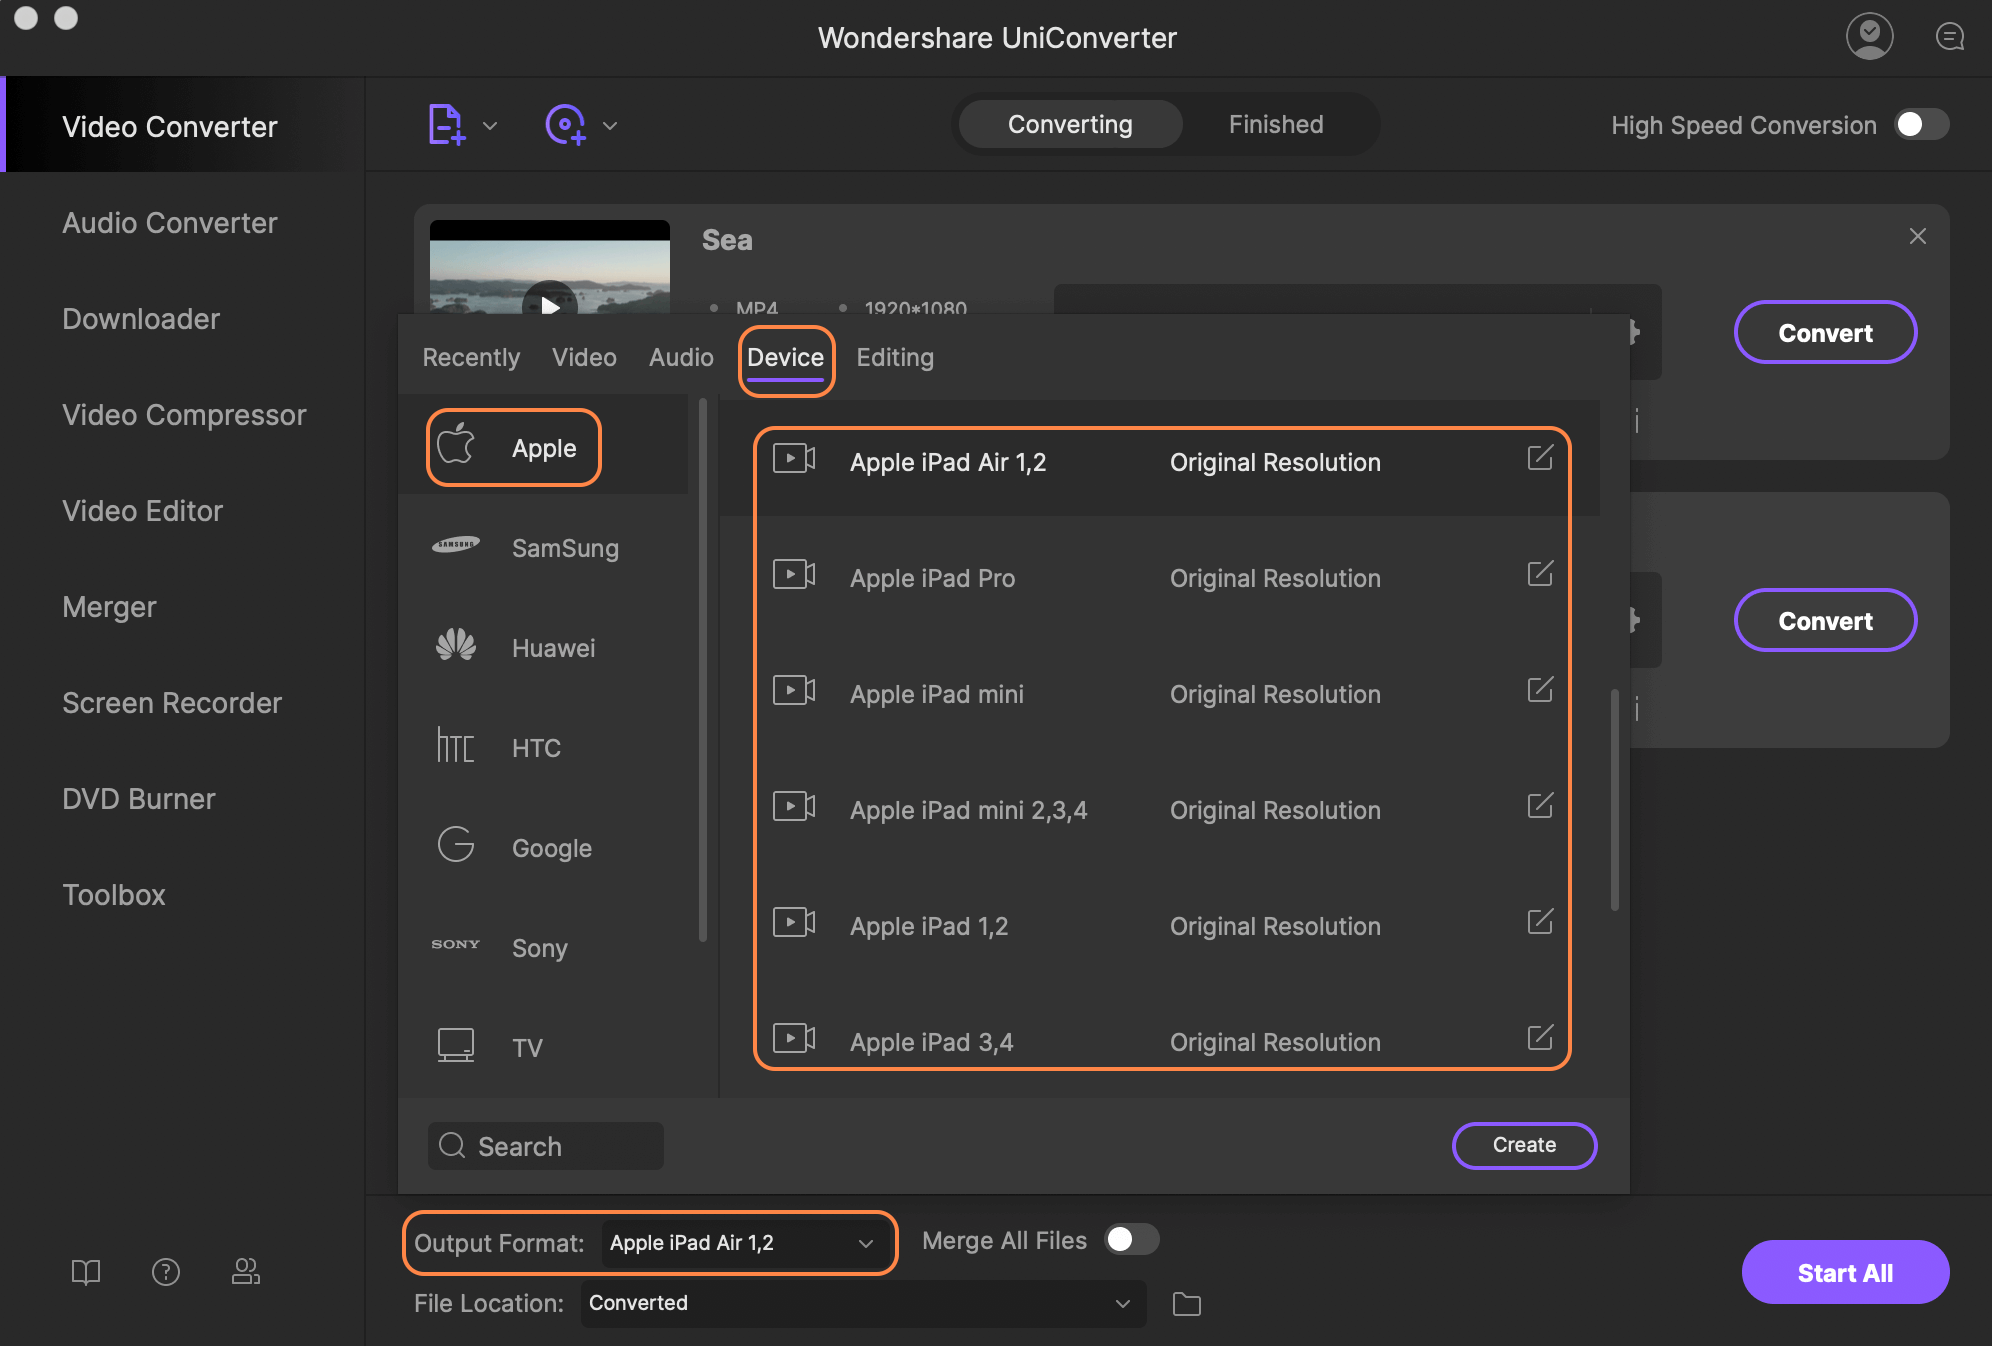Select the Sony brand icon
This screenshot has height=1346, width=1992.
456,946
